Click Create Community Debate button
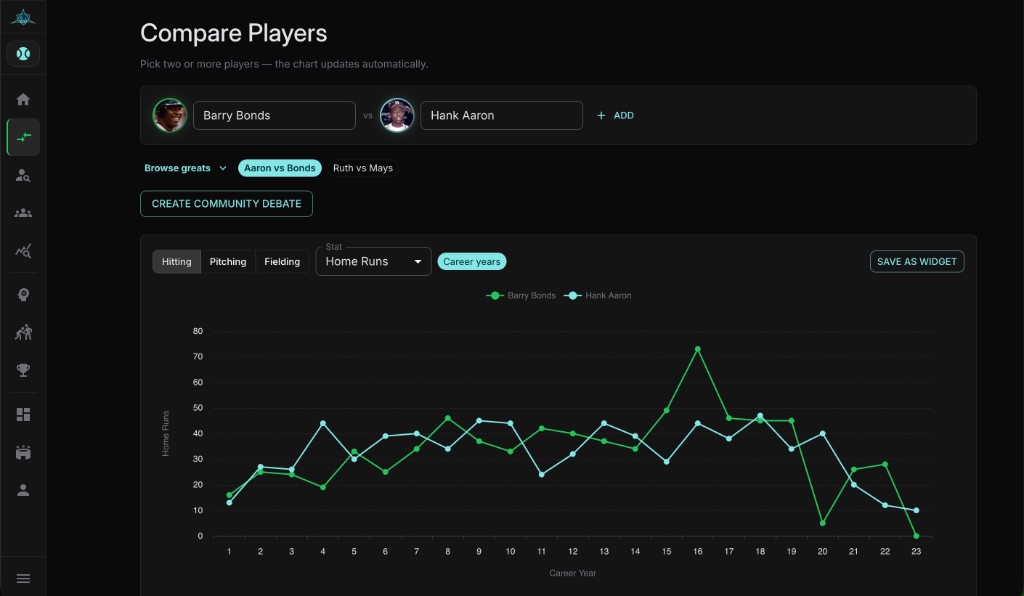1024x596 pixels. tap(226, 204)
